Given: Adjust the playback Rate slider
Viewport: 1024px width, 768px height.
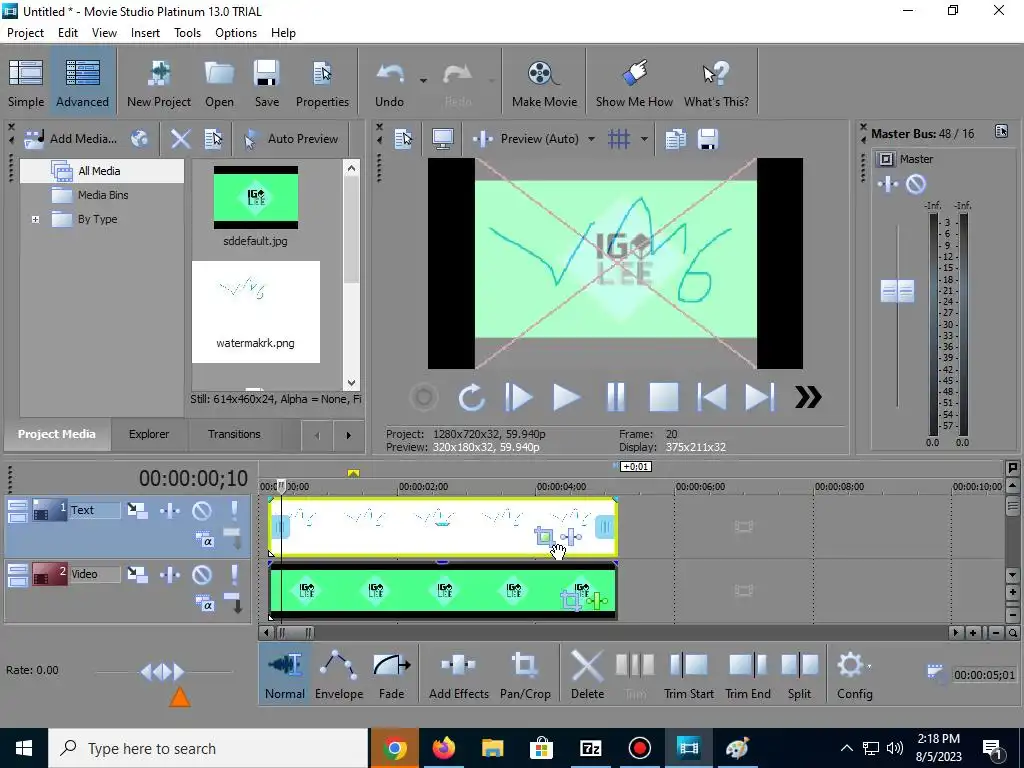Looking at the screenshot, I should [163, 671].
